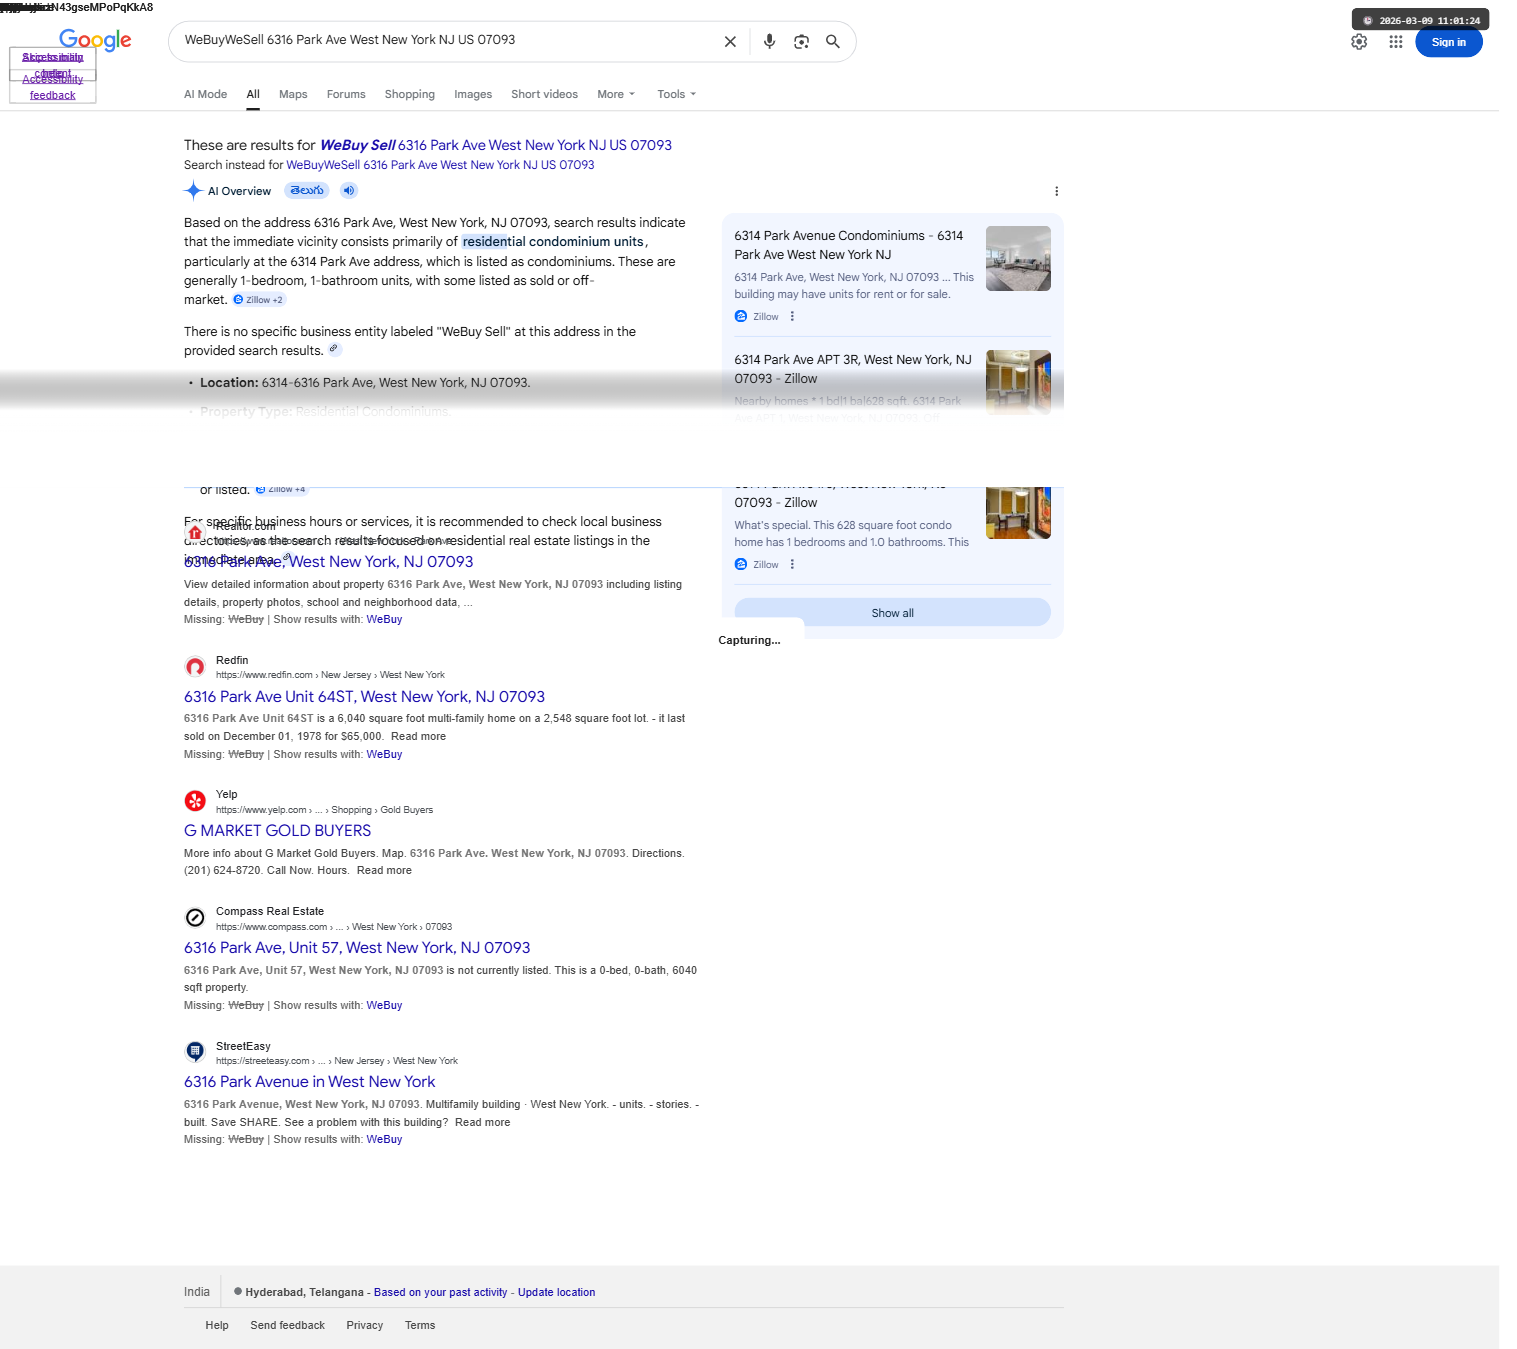This screenshot has width=1517, height=1349.
Task: Open G MARKET GOLD BUYERS Yelp result
Action: (277, 831)
